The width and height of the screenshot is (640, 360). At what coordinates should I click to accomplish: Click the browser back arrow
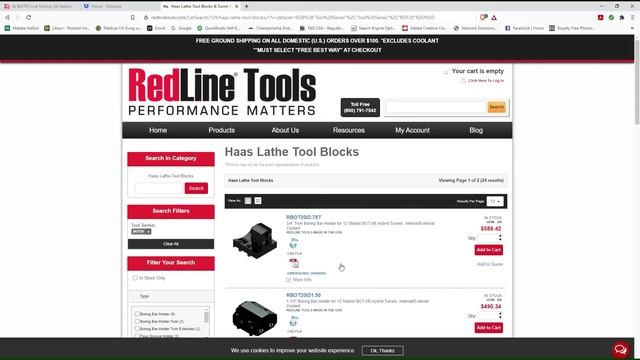click(7, 18)
